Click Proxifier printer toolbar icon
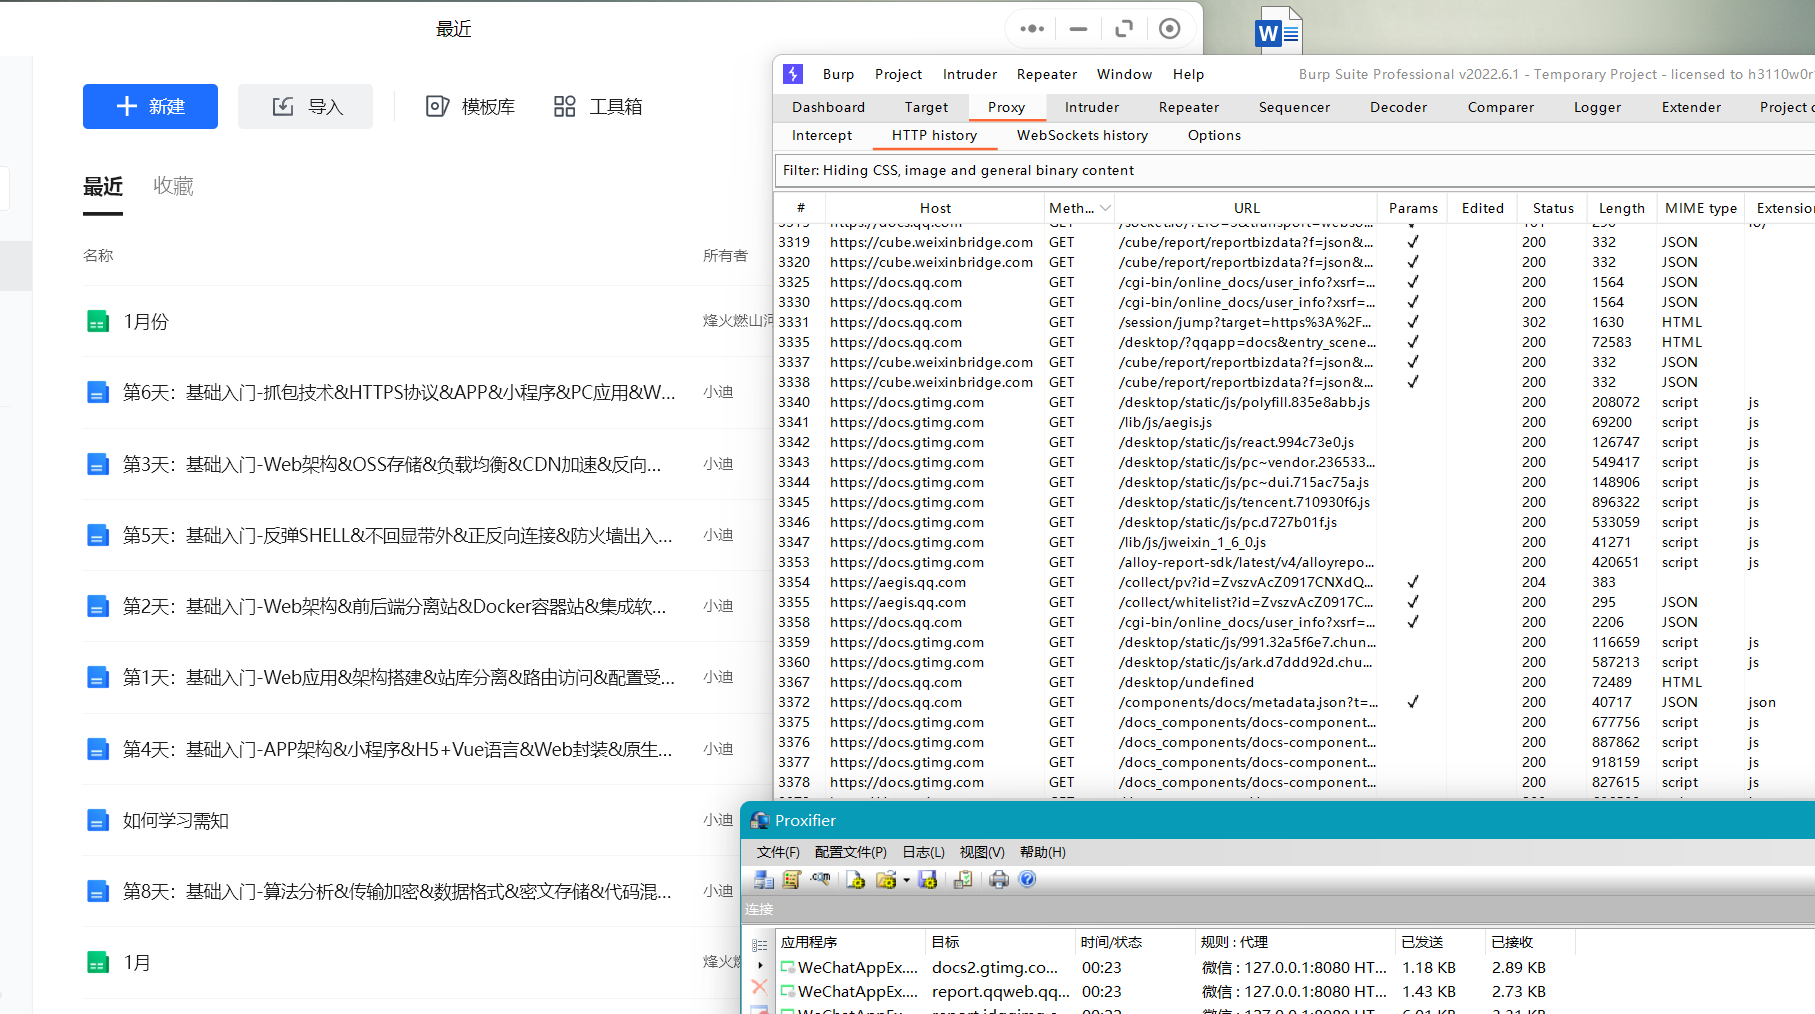The height and width of the screenshot is (1014, 1815). pos(998,879)
